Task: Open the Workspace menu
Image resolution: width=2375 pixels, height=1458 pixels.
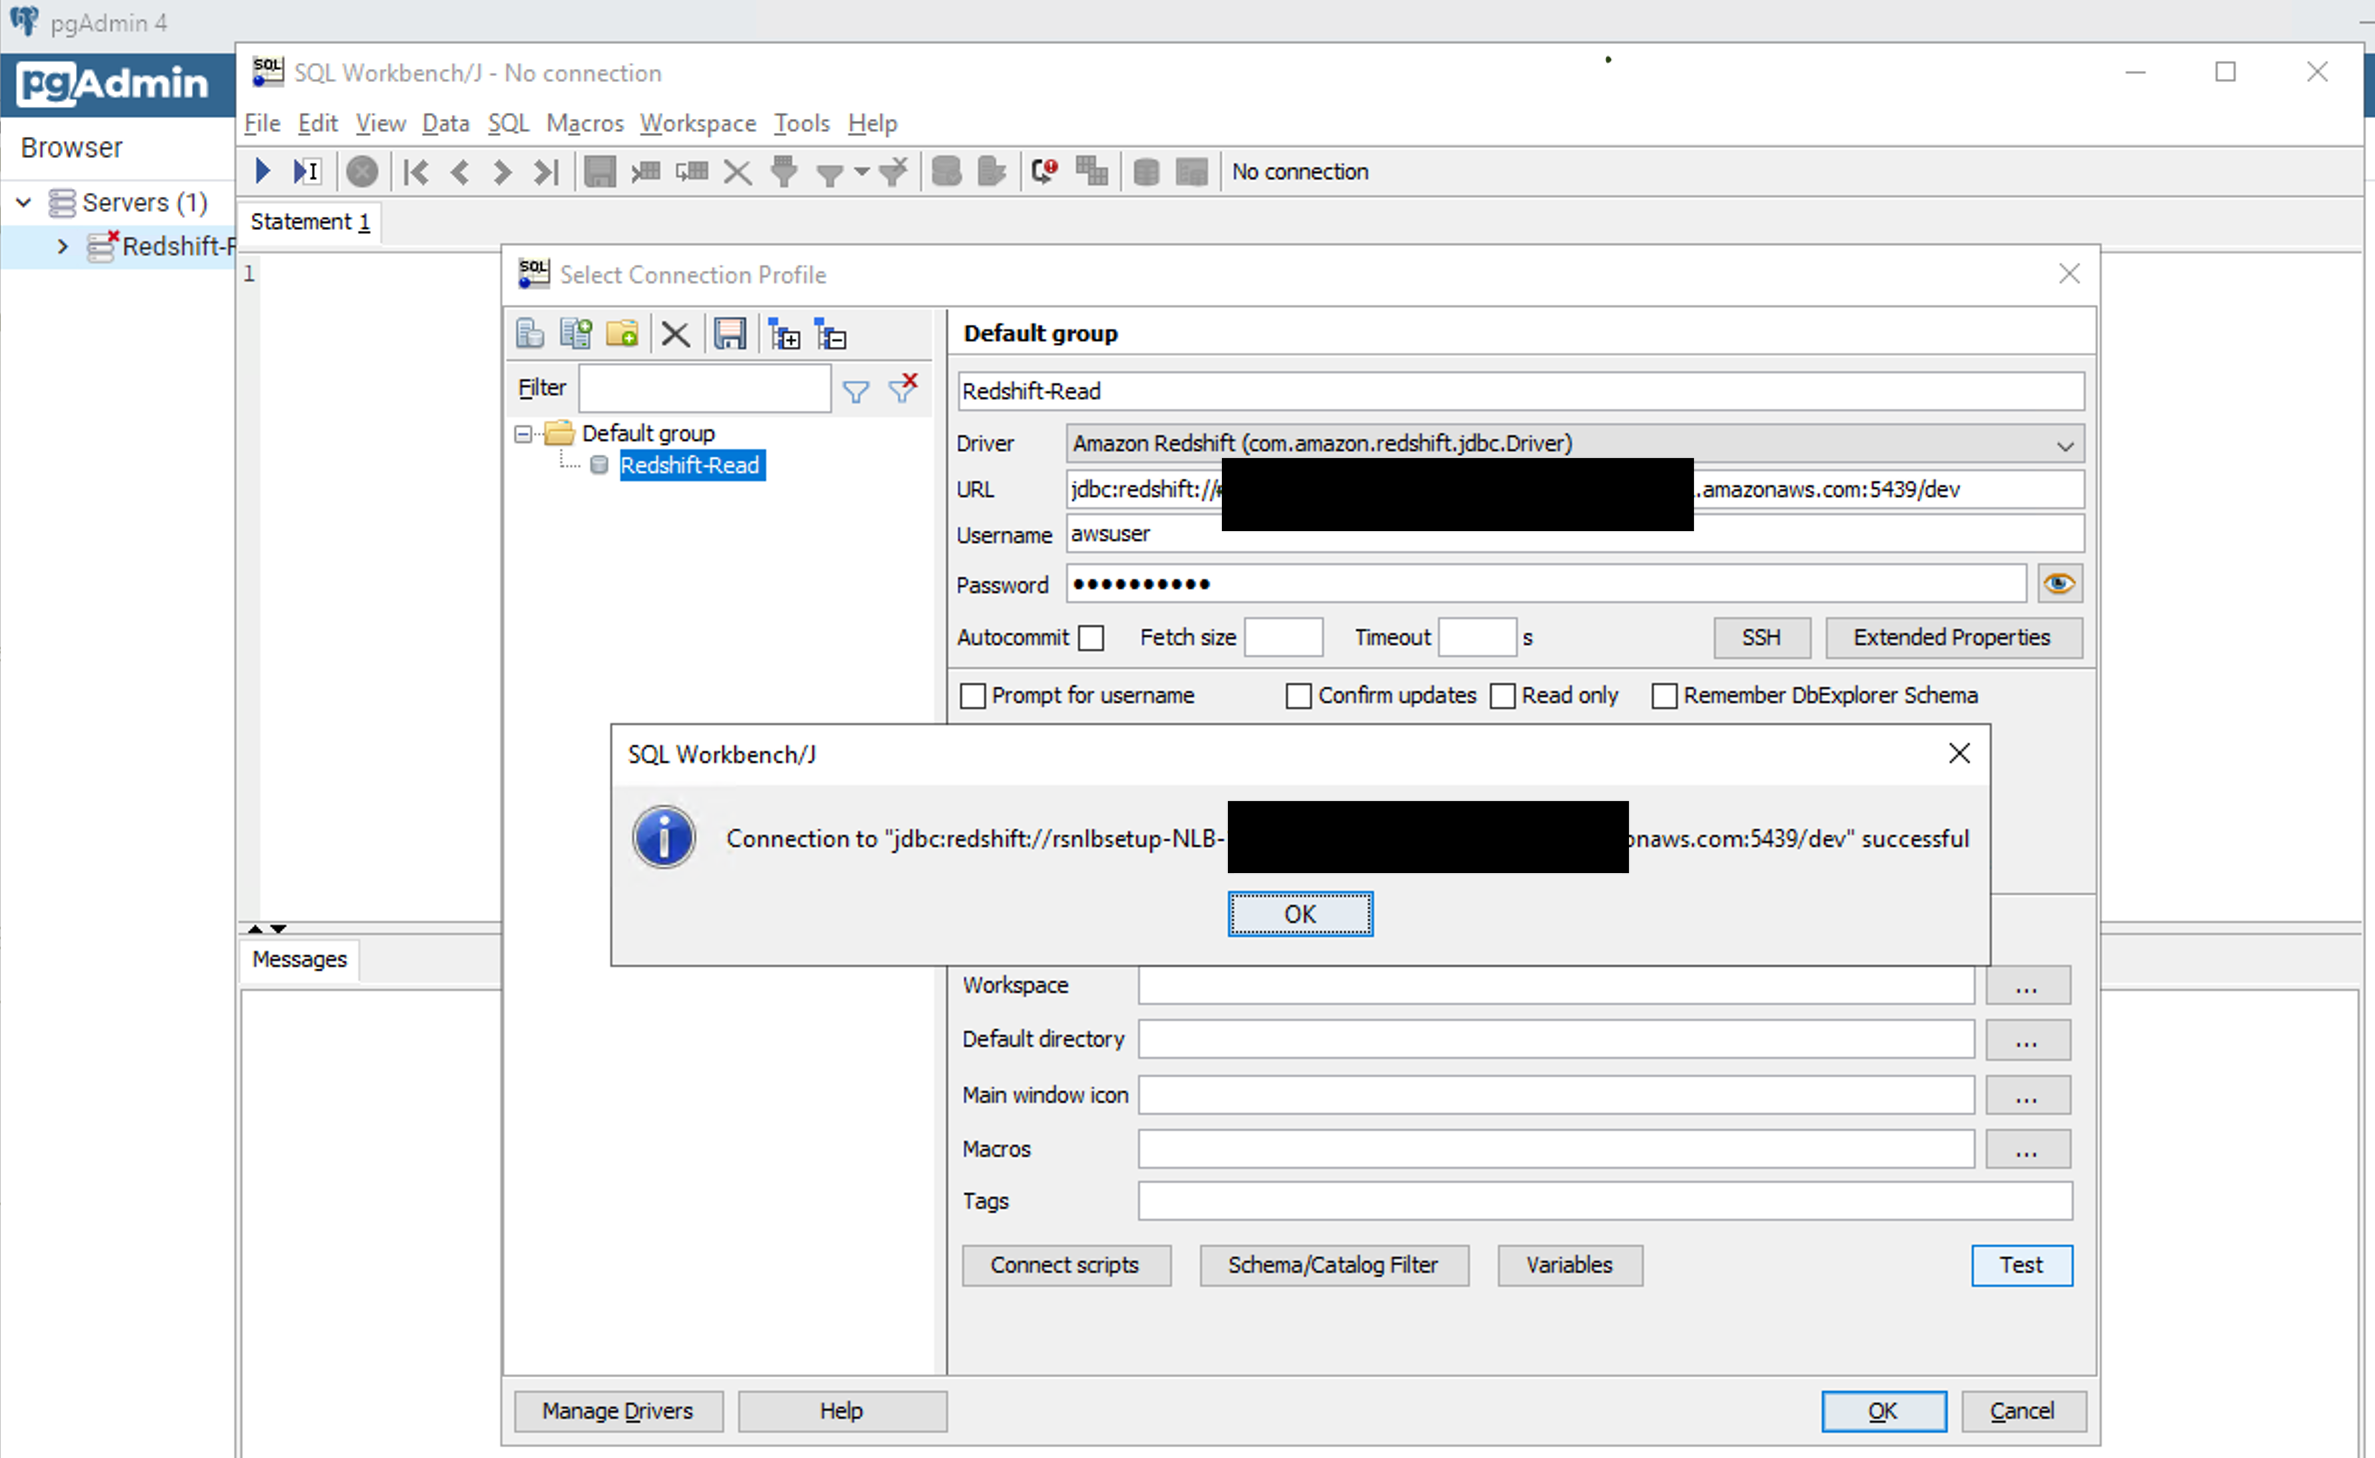Action: 697,123
